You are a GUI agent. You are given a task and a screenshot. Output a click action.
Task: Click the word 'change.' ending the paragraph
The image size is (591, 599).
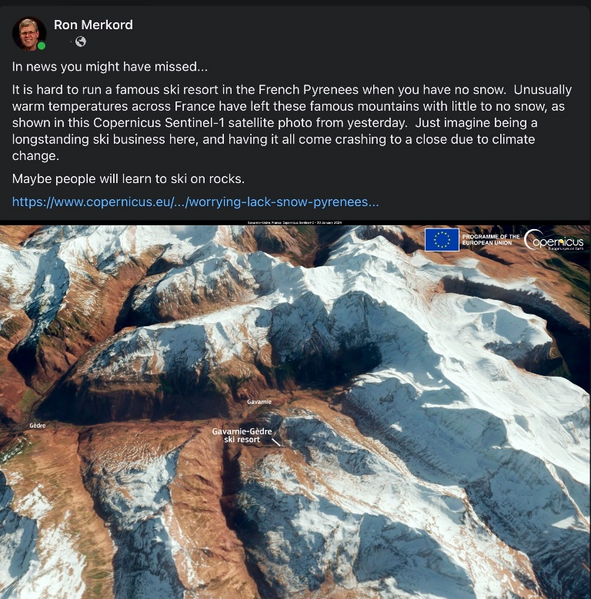[x=36, y=156]
